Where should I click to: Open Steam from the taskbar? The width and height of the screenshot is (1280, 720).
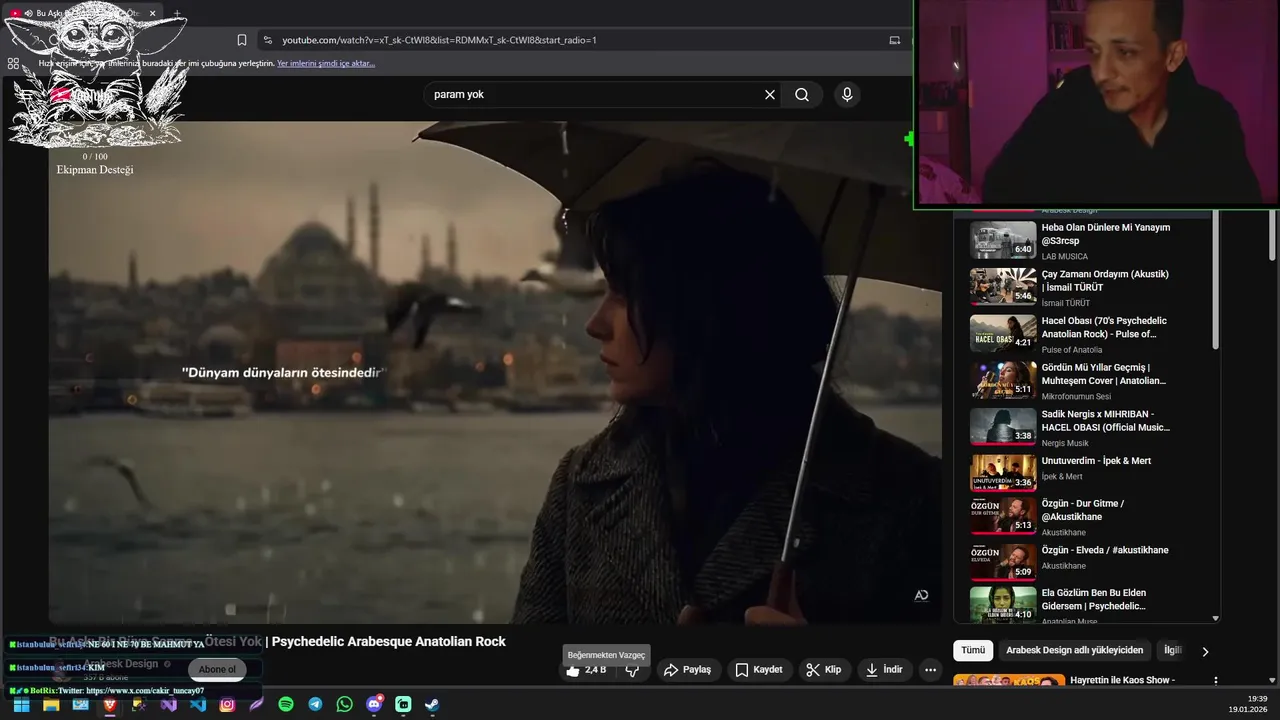[x=432, y=705]
